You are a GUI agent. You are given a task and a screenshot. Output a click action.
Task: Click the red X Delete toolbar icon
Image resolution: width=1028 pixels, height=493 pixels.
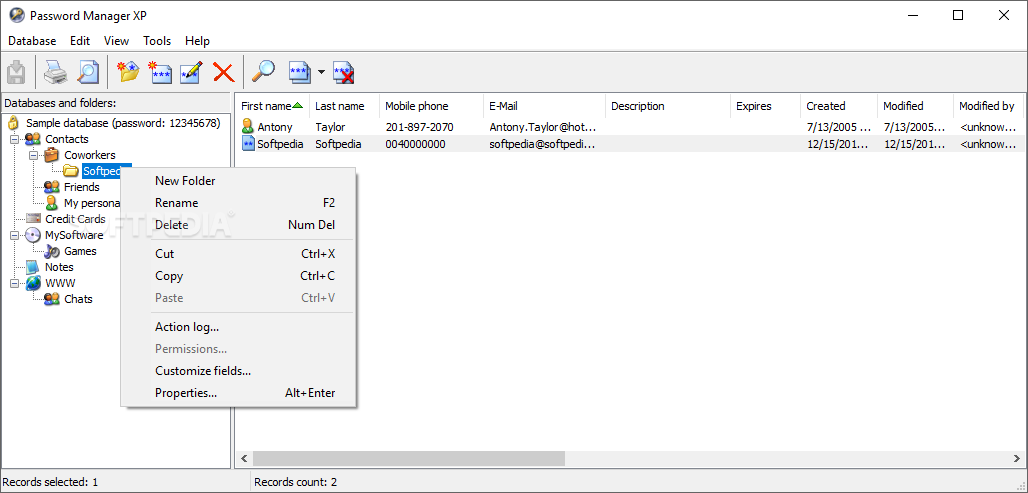pos(224,71)
